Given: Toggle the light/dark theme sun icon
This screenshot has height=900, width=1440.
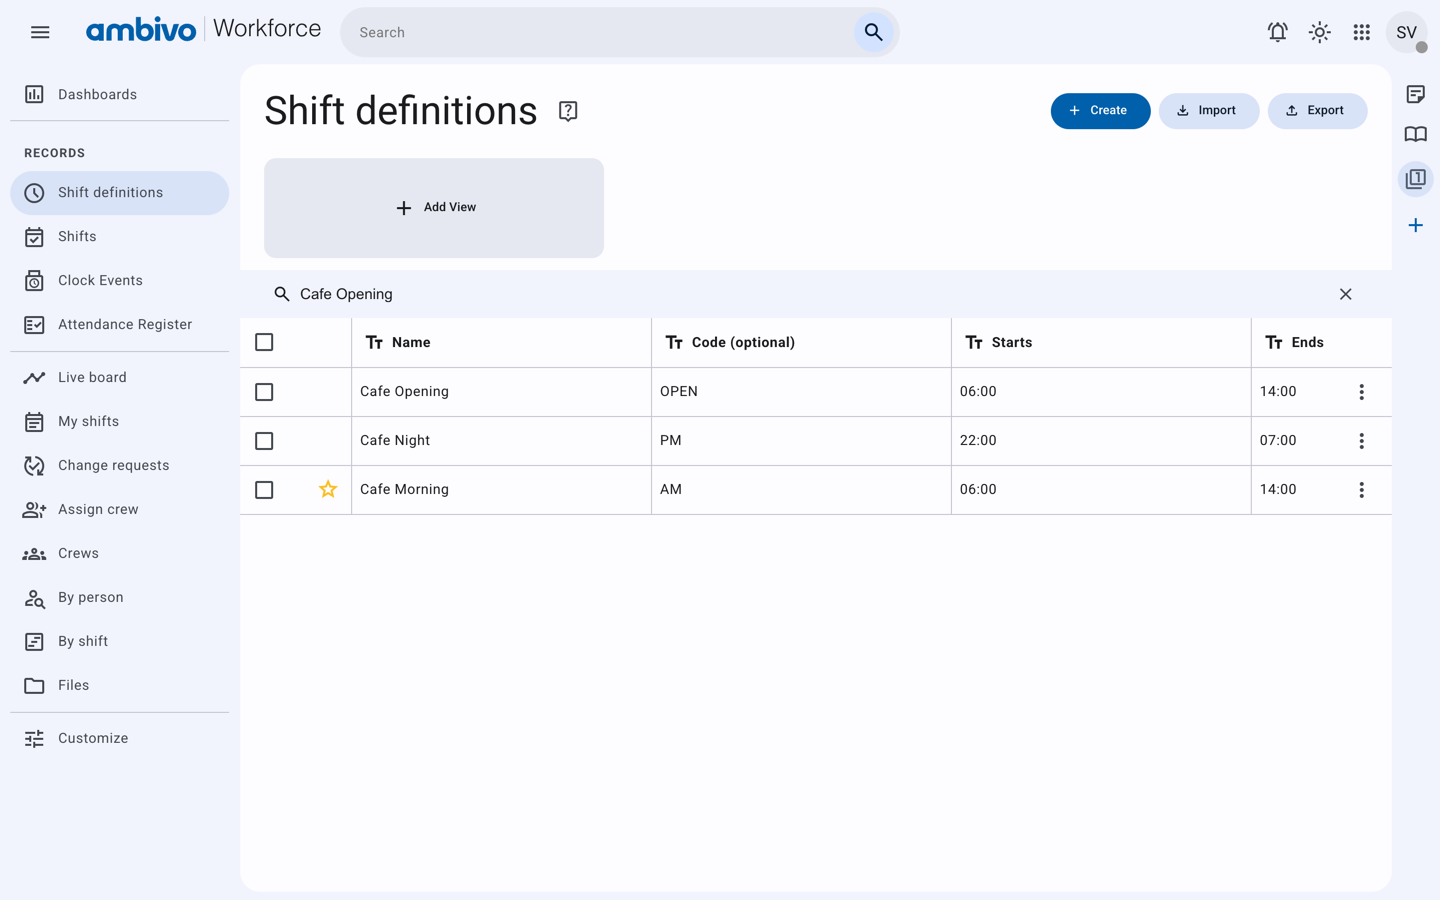Looking at the screenshot, I should pyautogui.click(x=1320, y=32).
